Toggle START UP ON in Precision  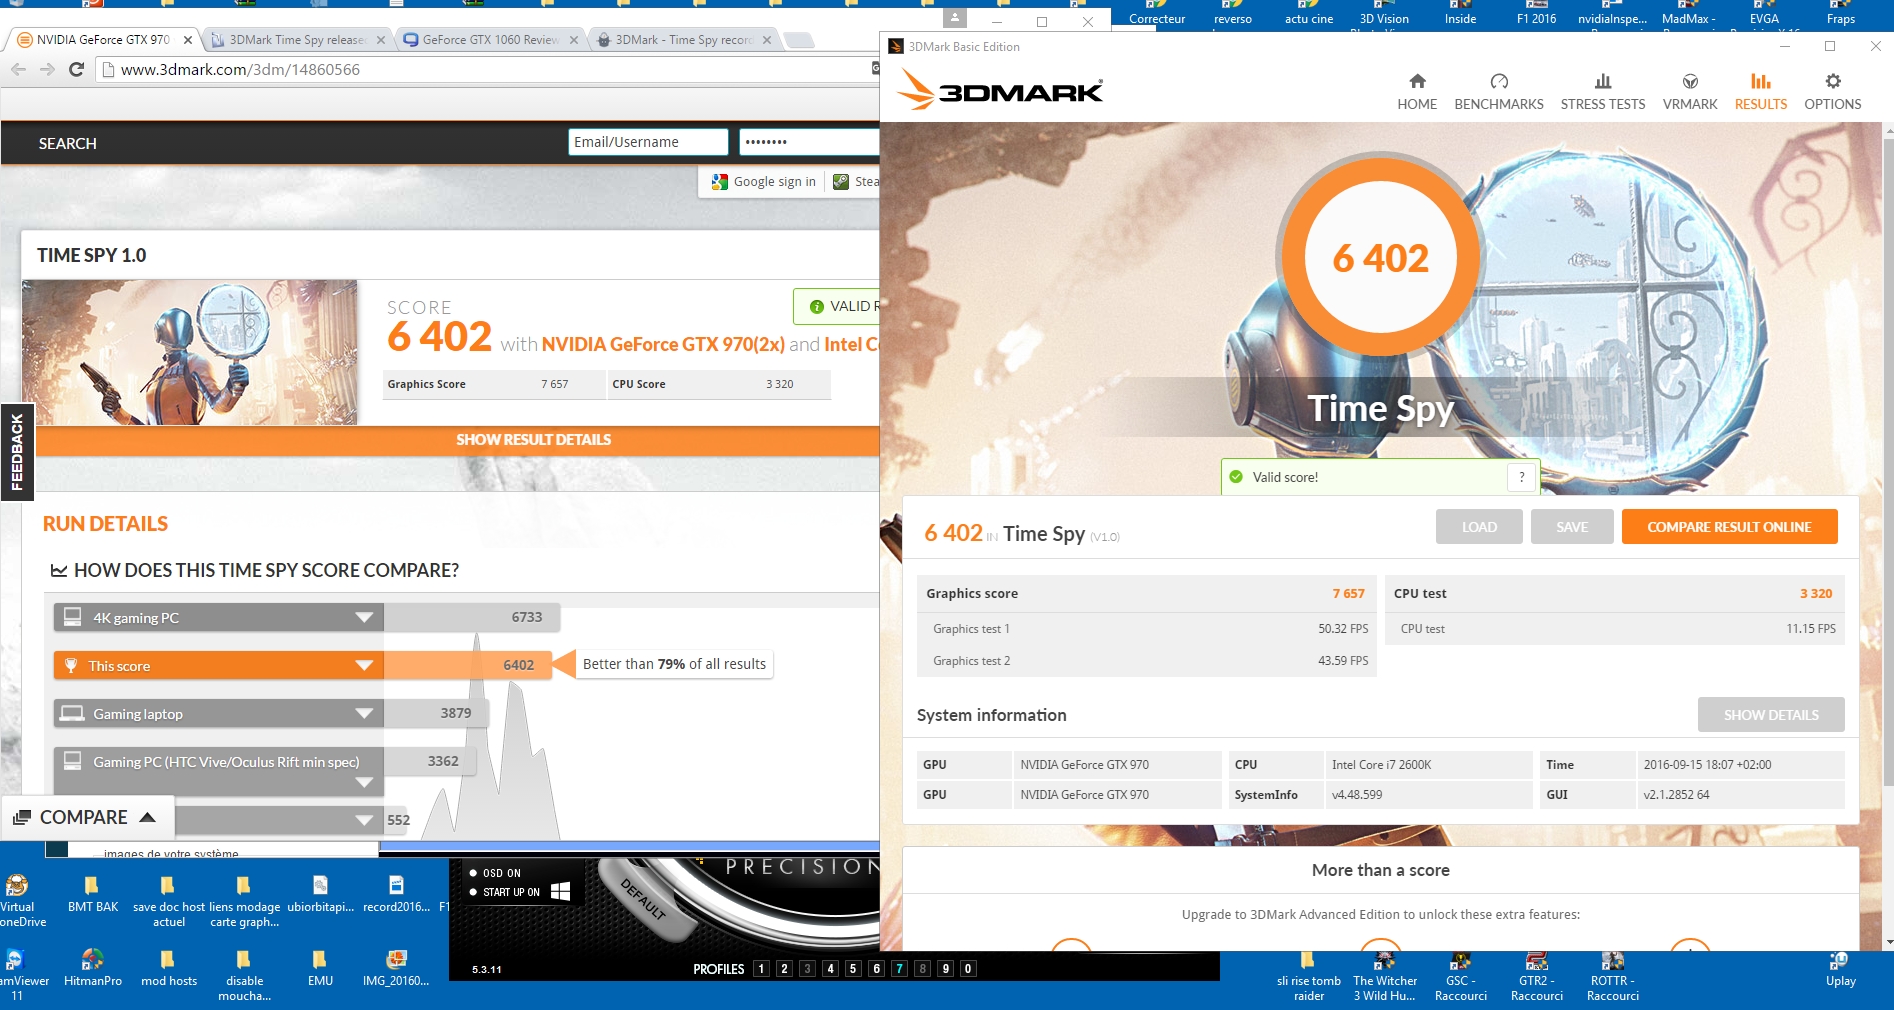pos(504,892)
